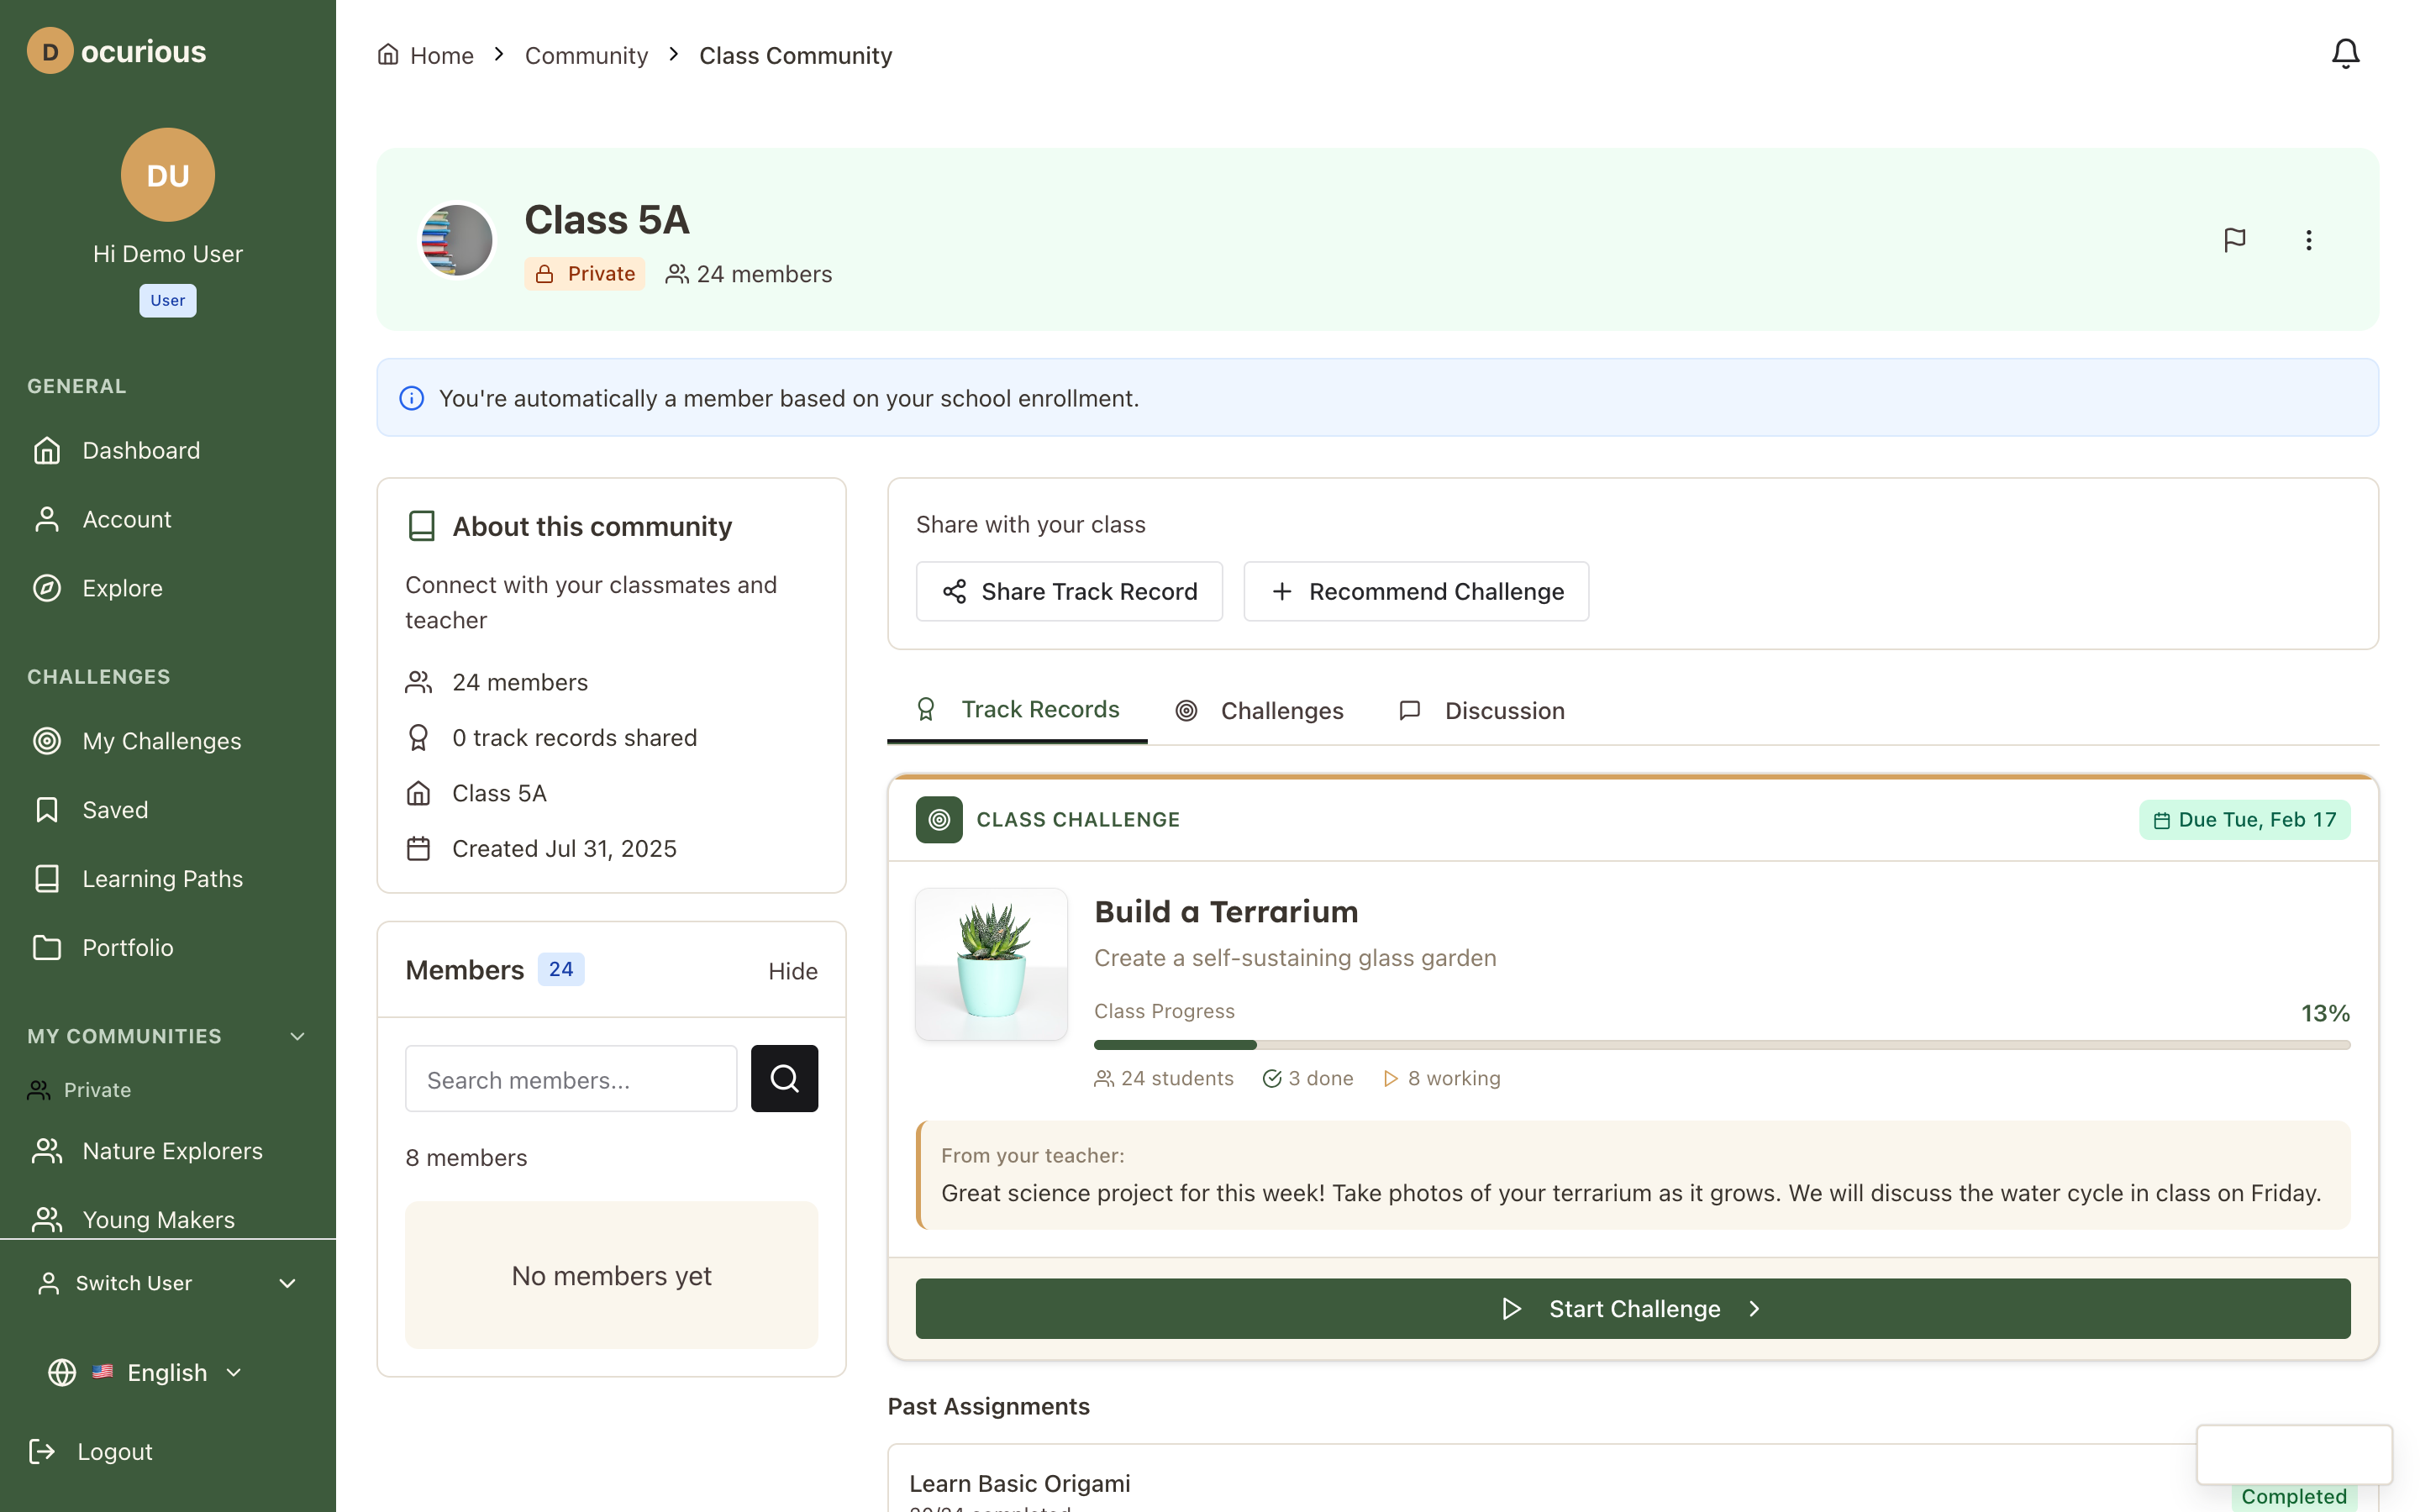Hide the Members list
This screenshot has width=2420, height=1512.
coord(792,970)
